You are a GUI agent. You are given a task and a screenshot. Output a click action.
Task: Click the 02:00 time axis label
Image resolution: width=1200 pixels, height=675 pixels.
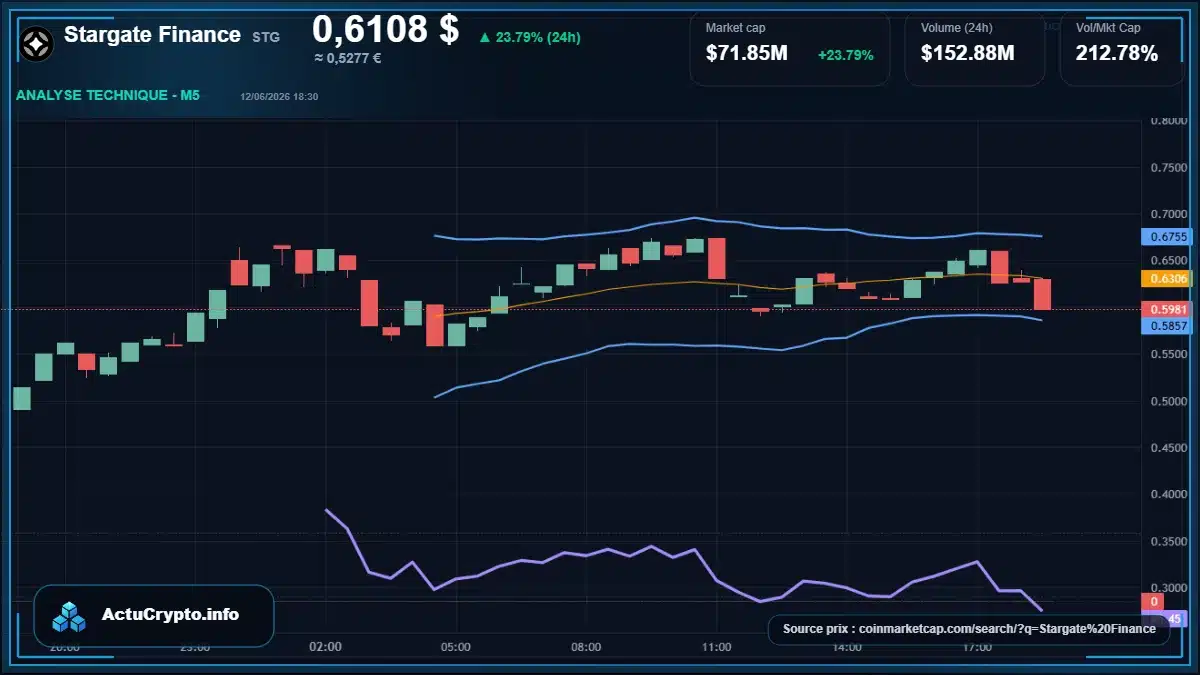(326, 647)
